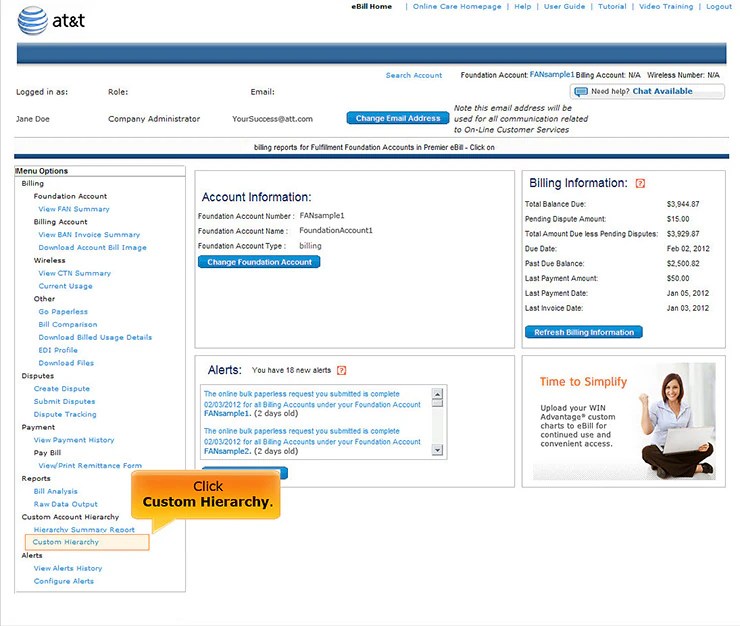
Task: Click Custom Hierarchy menu link
Action: [x=66, y=542]
